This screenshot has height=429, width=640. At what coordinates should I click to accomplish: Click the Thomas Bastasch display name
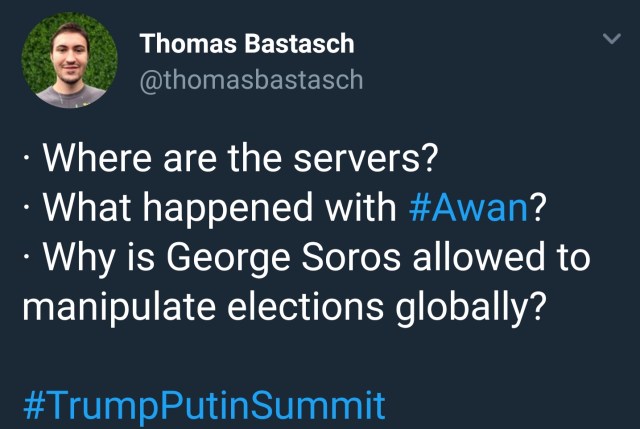(x=247, y=43)
